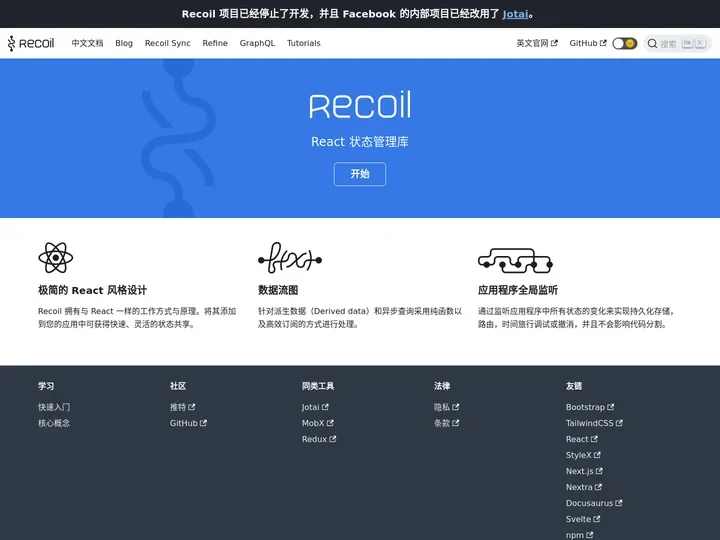This screenshot has width=720, height=540.
Task: Follow the Jotai link in top banner
Action: [515, 14]
